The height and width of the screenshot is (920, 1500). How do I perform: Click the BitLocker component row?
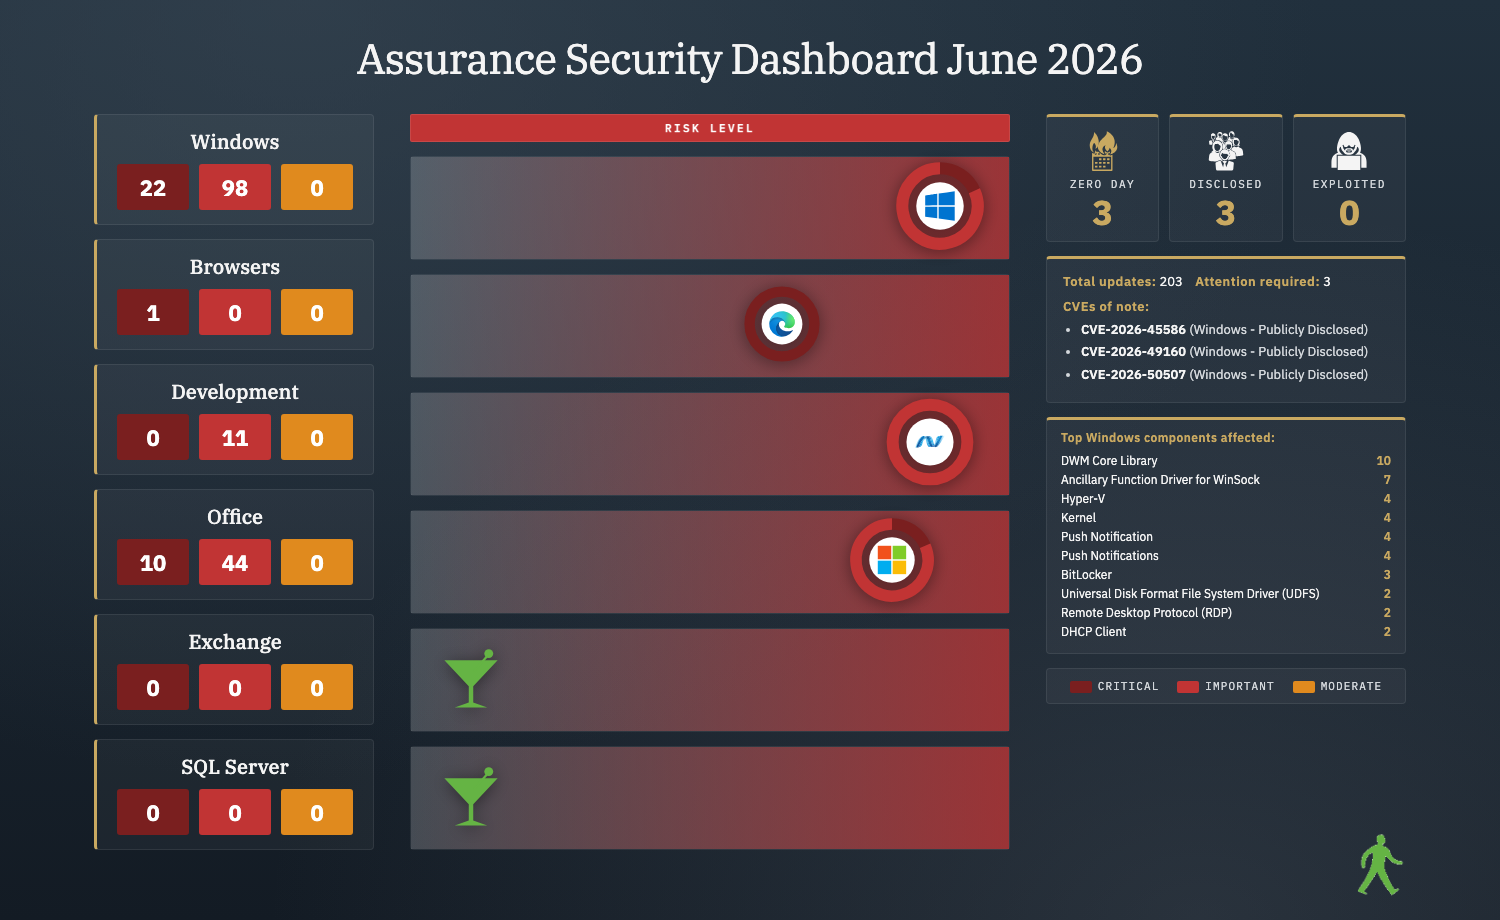1226,575
